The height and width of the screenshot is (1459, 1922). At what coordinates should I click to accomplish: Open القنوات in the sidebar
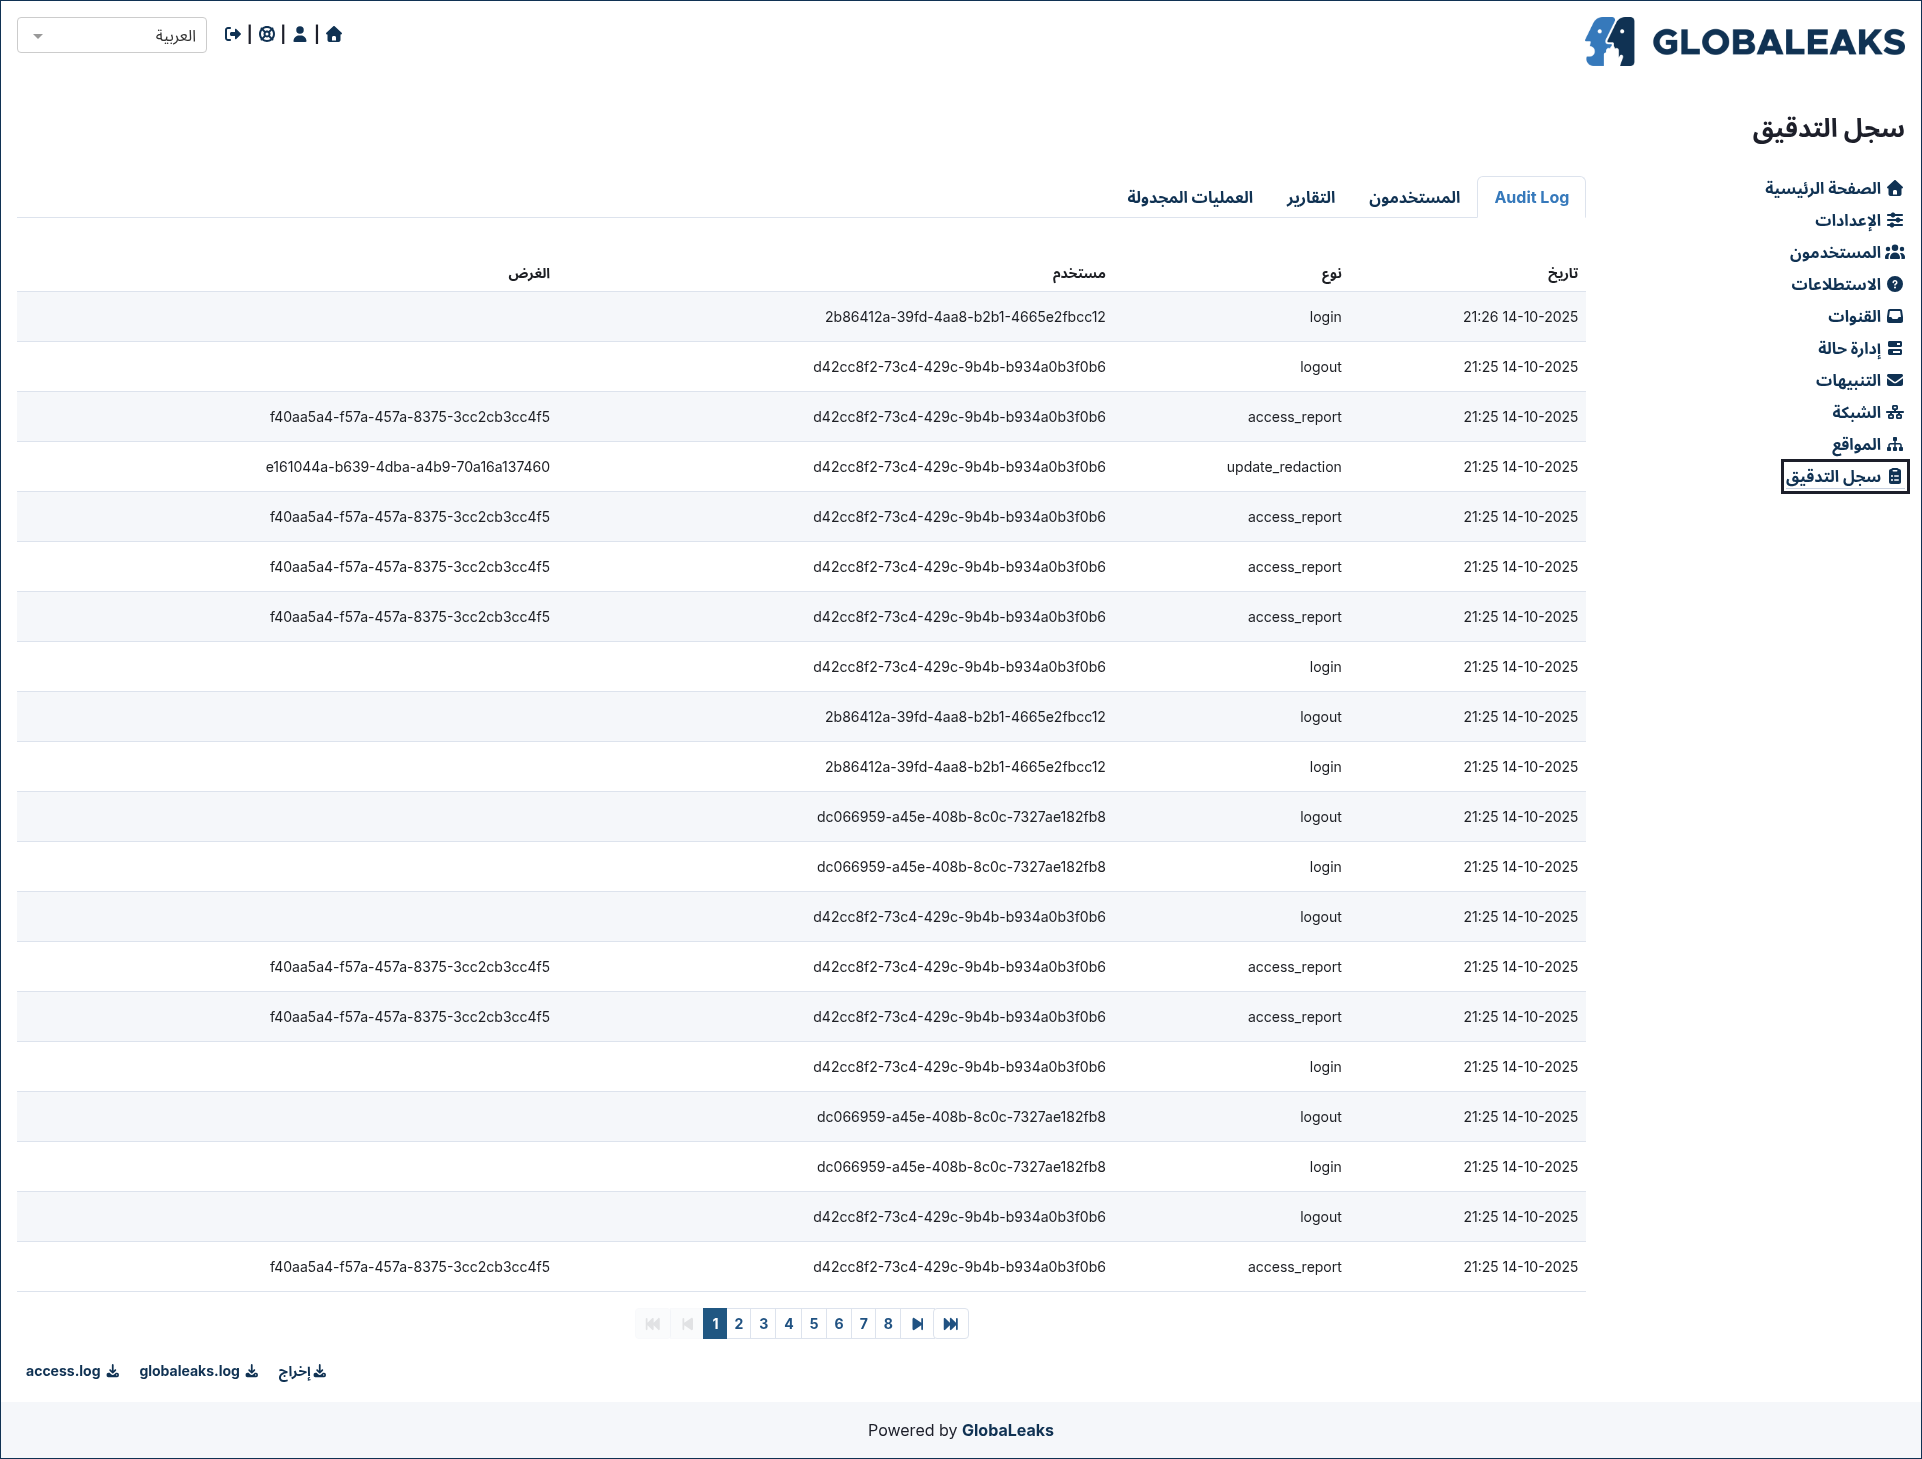click(x=1865, y=316)
